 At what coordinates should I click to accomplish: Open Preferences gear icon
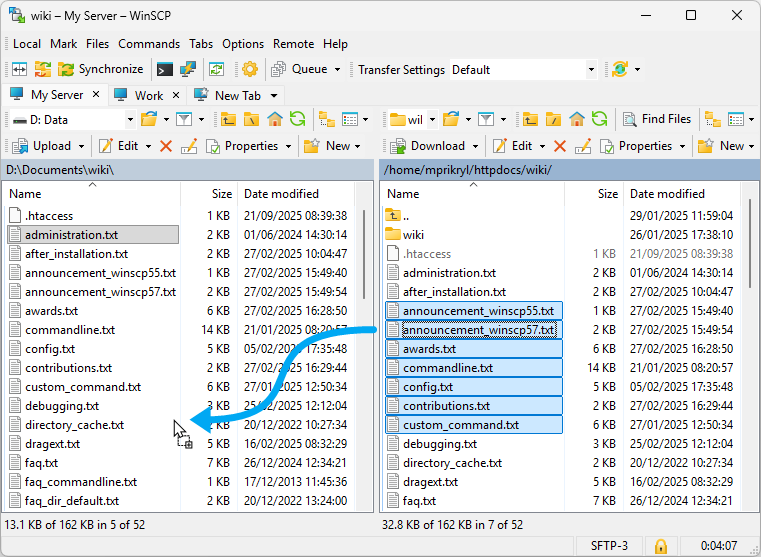pyautogui.click(x=250, y=69)
